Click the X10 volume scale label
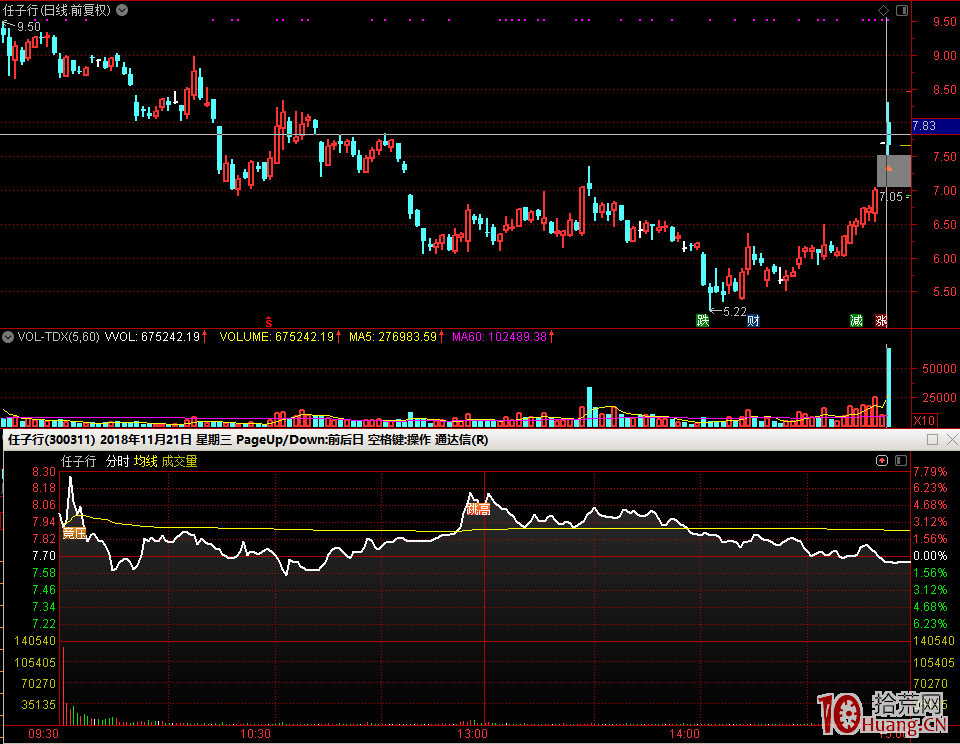960x744 pixels. [x=925, y=421]
